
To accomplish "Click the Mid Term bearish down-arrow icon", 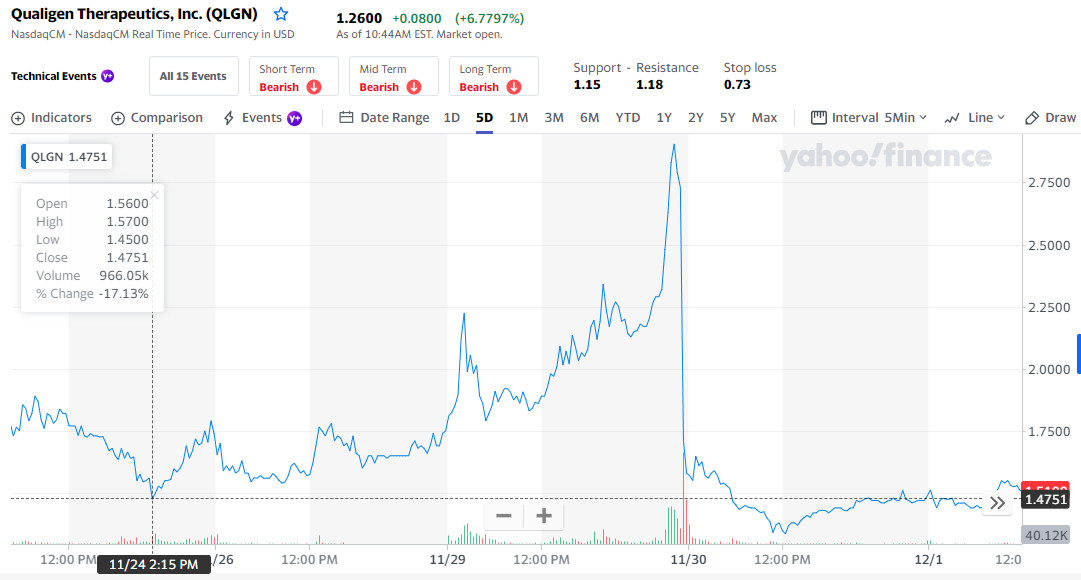I will click(414, 87).
